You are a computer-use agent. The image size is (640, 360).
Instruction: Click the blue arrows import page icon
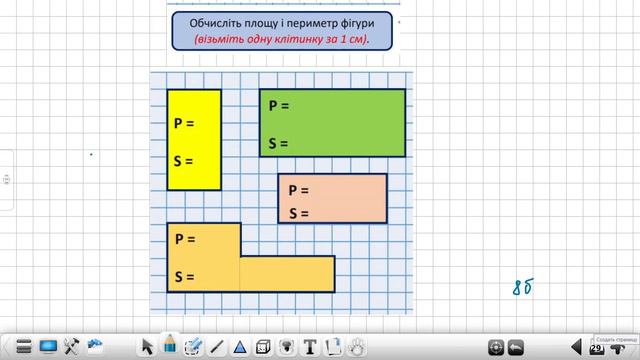pos(95,345)
